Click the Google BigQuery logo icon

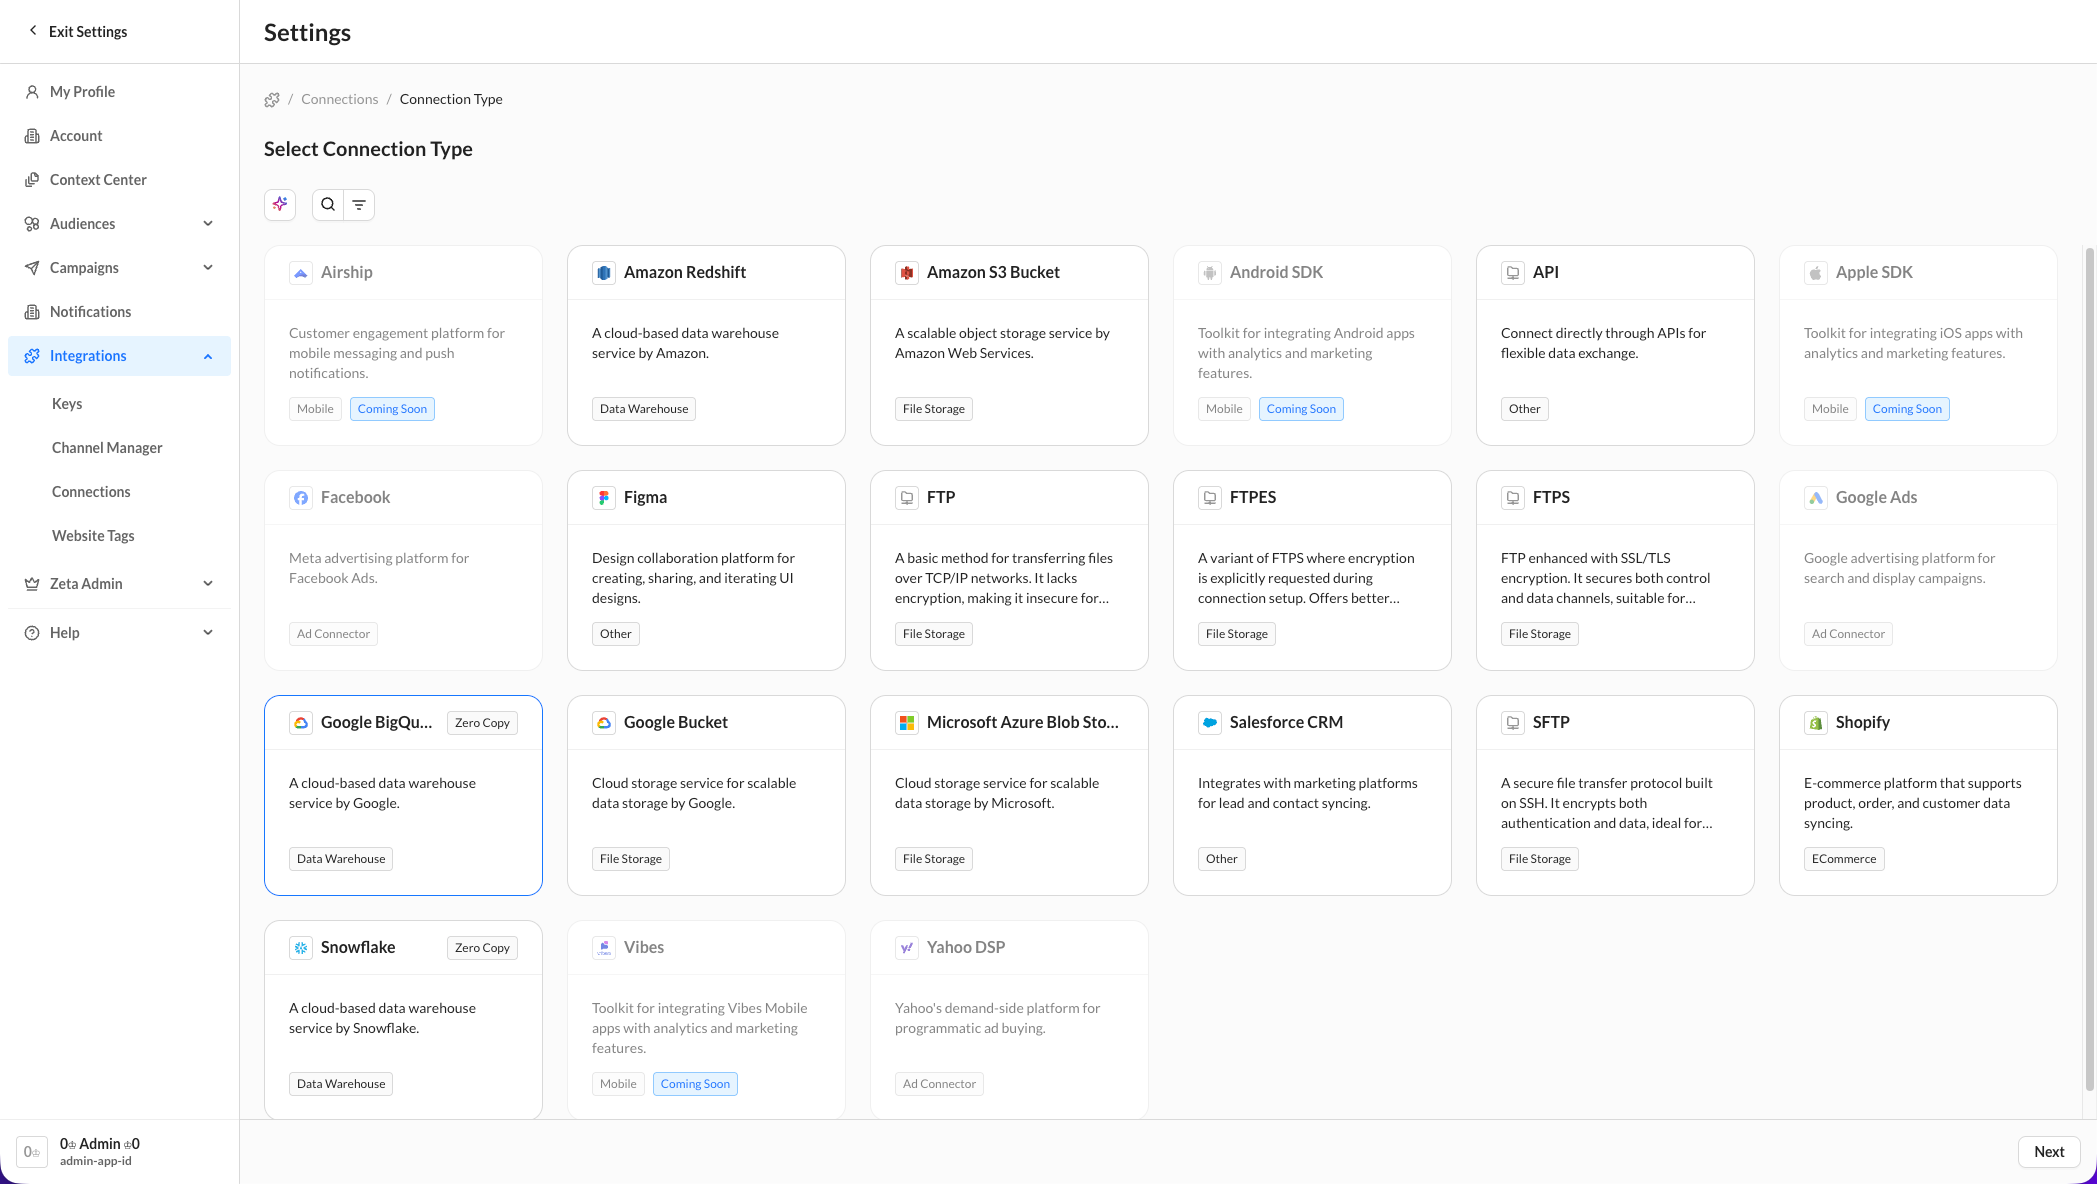point(301,723)
